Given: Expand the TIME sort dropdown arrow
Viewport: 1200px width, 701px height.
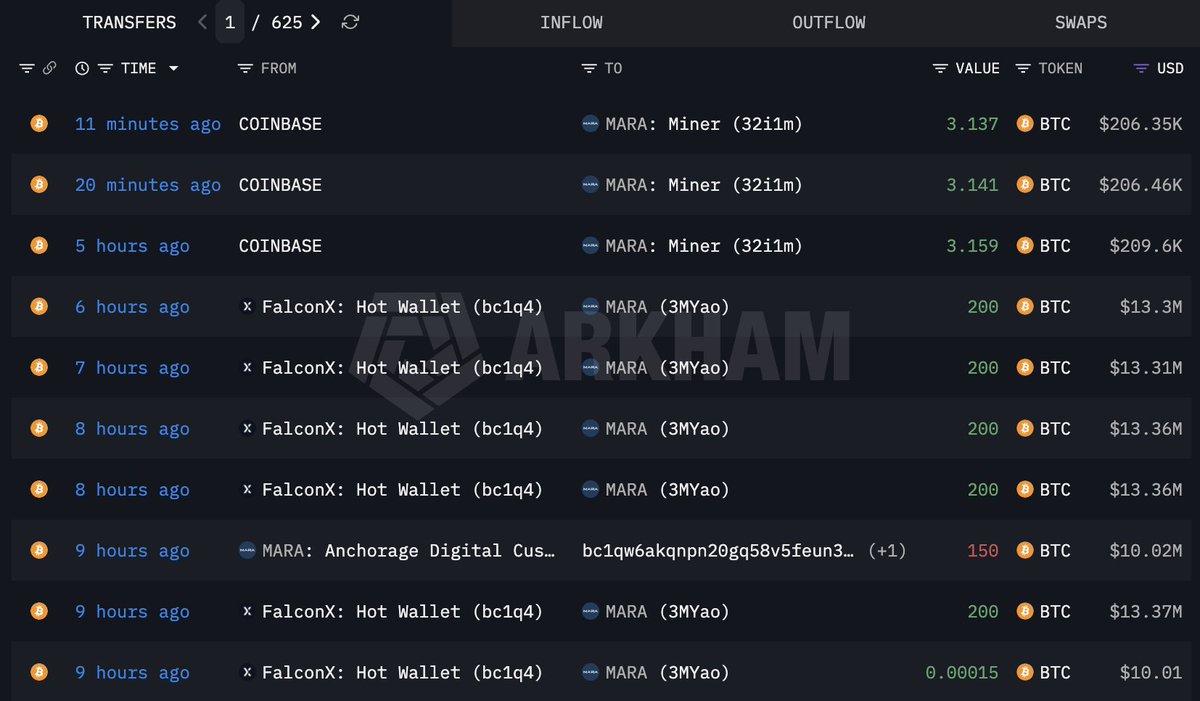Looking at the screenshot, I should 173,69.
